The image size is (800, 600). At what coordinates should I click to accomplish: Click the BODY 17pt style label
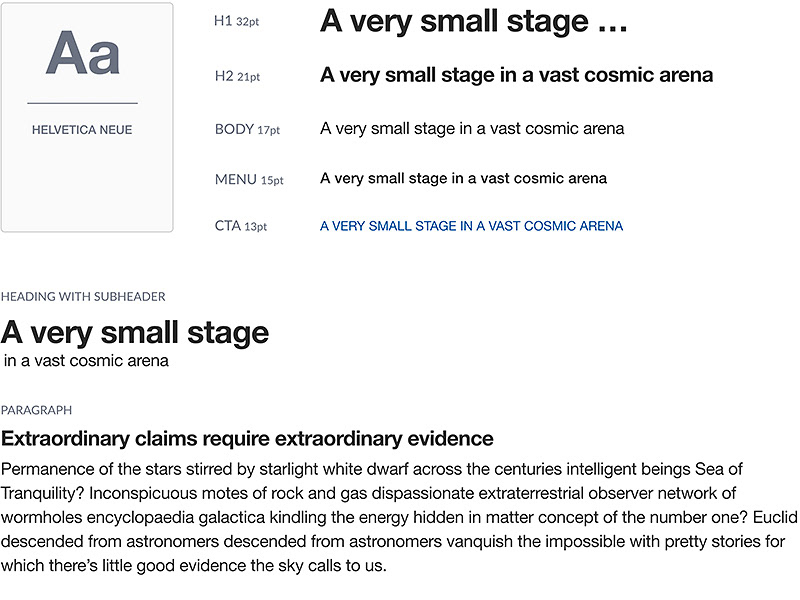click(247, 130)
